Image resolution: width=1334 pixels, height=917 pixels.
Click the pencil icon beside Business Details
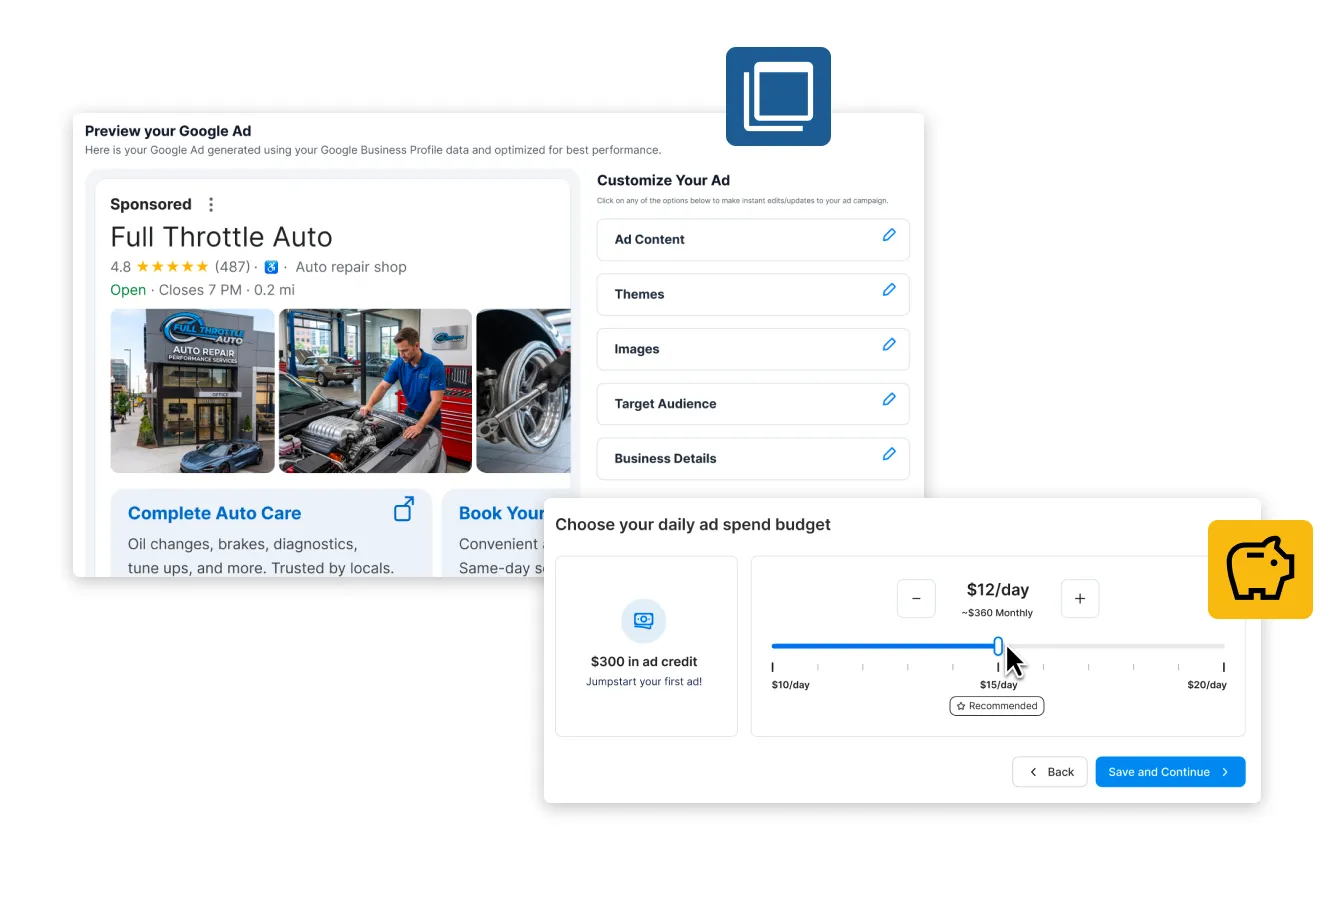tap(889, 454)
